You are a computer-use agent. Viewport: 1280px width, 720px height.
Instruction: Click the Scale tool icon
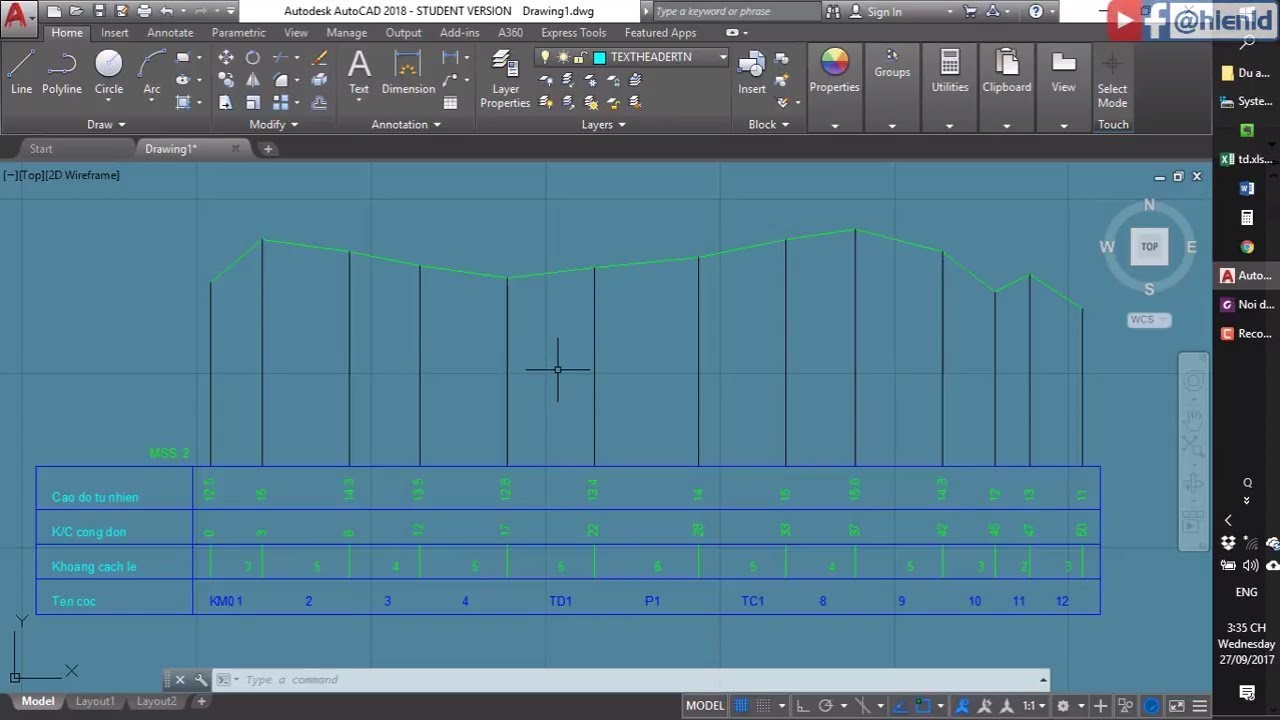[253, 102]
